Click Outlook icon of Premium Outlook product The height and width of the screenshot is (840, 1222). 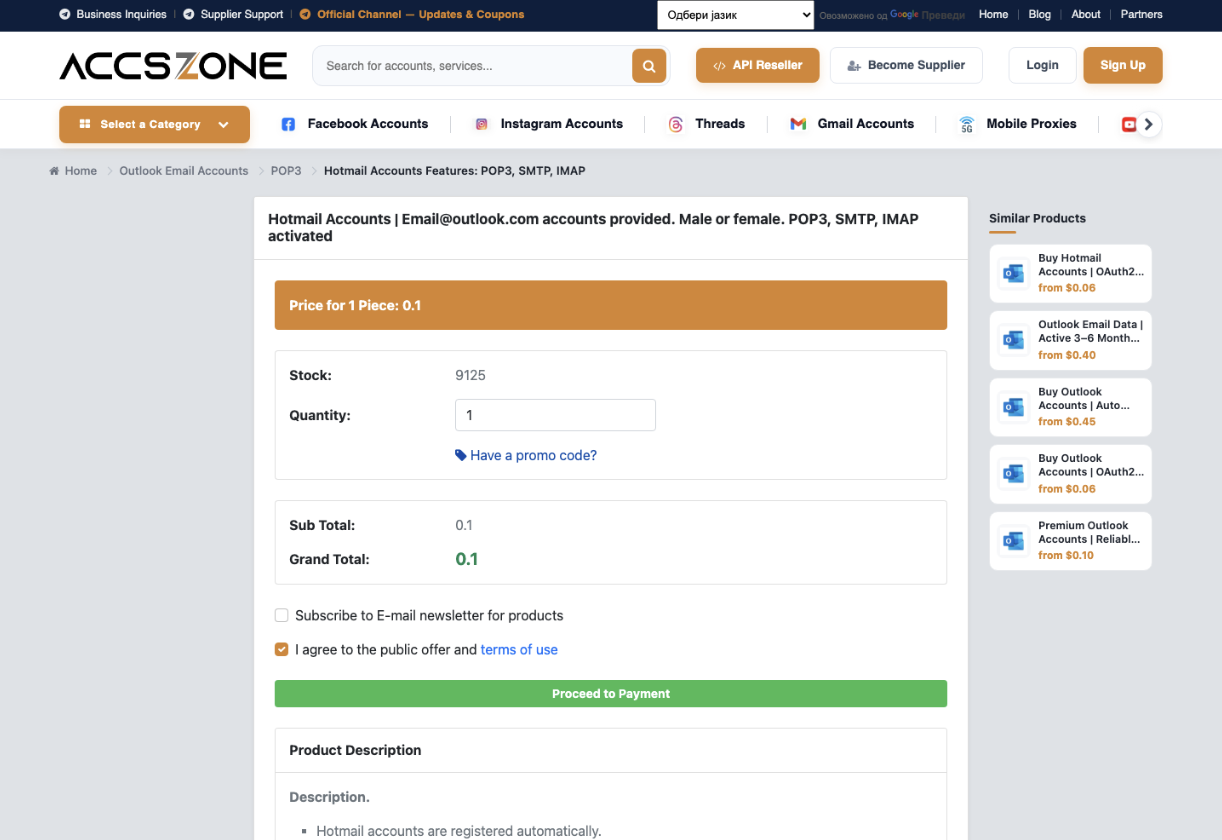(1014, 541)
